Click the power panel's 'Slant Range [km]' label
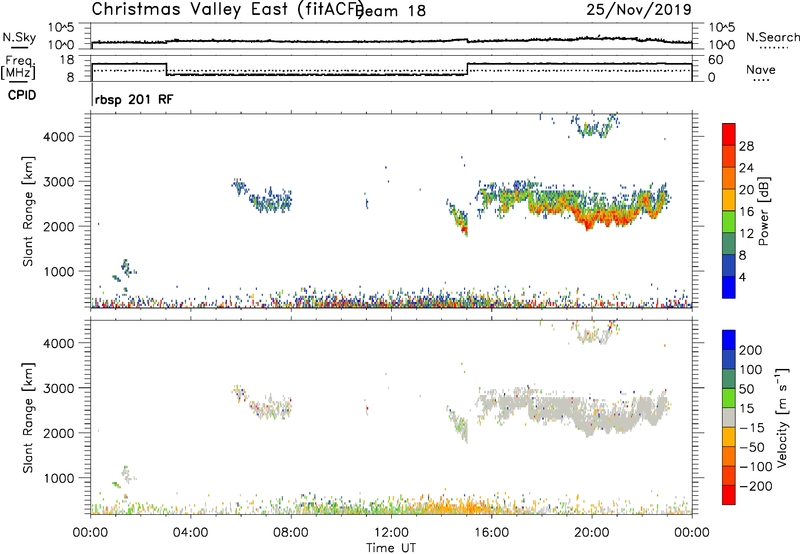Image resolution: width=800 pixels, height=554 pixels. point(28,211)
